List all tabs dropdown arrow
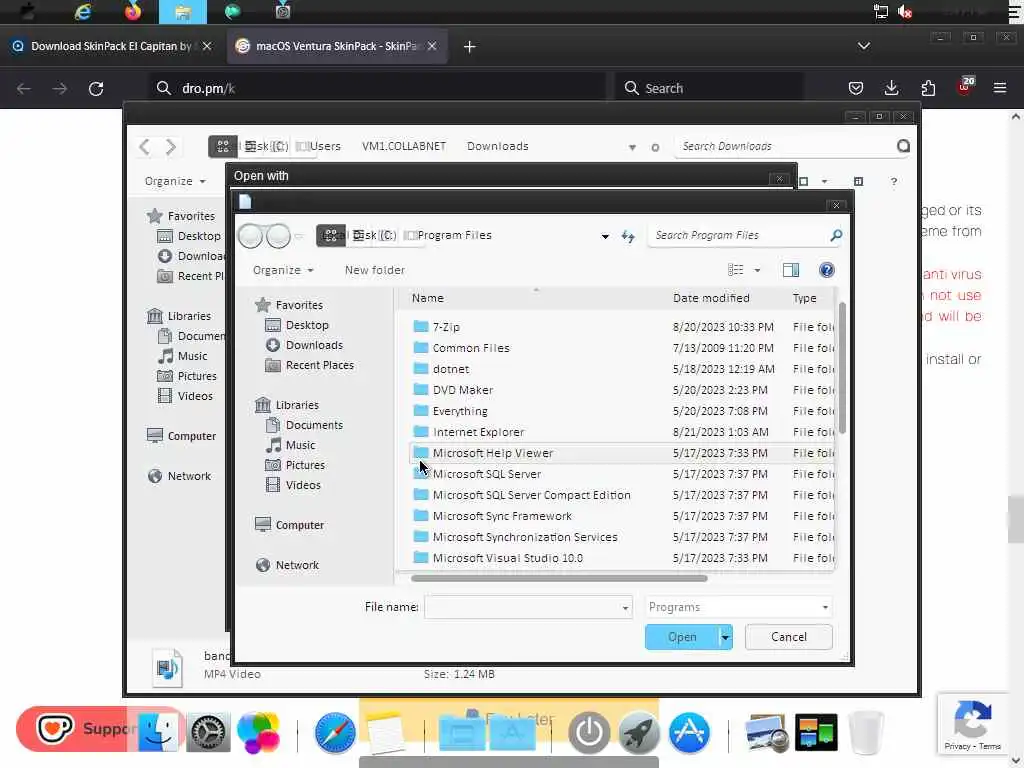 point(863,46)
